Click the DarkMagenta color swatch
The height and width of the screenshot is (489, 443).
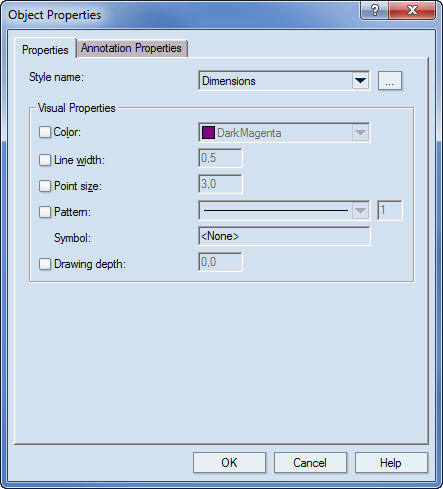[x=208, y=133]
